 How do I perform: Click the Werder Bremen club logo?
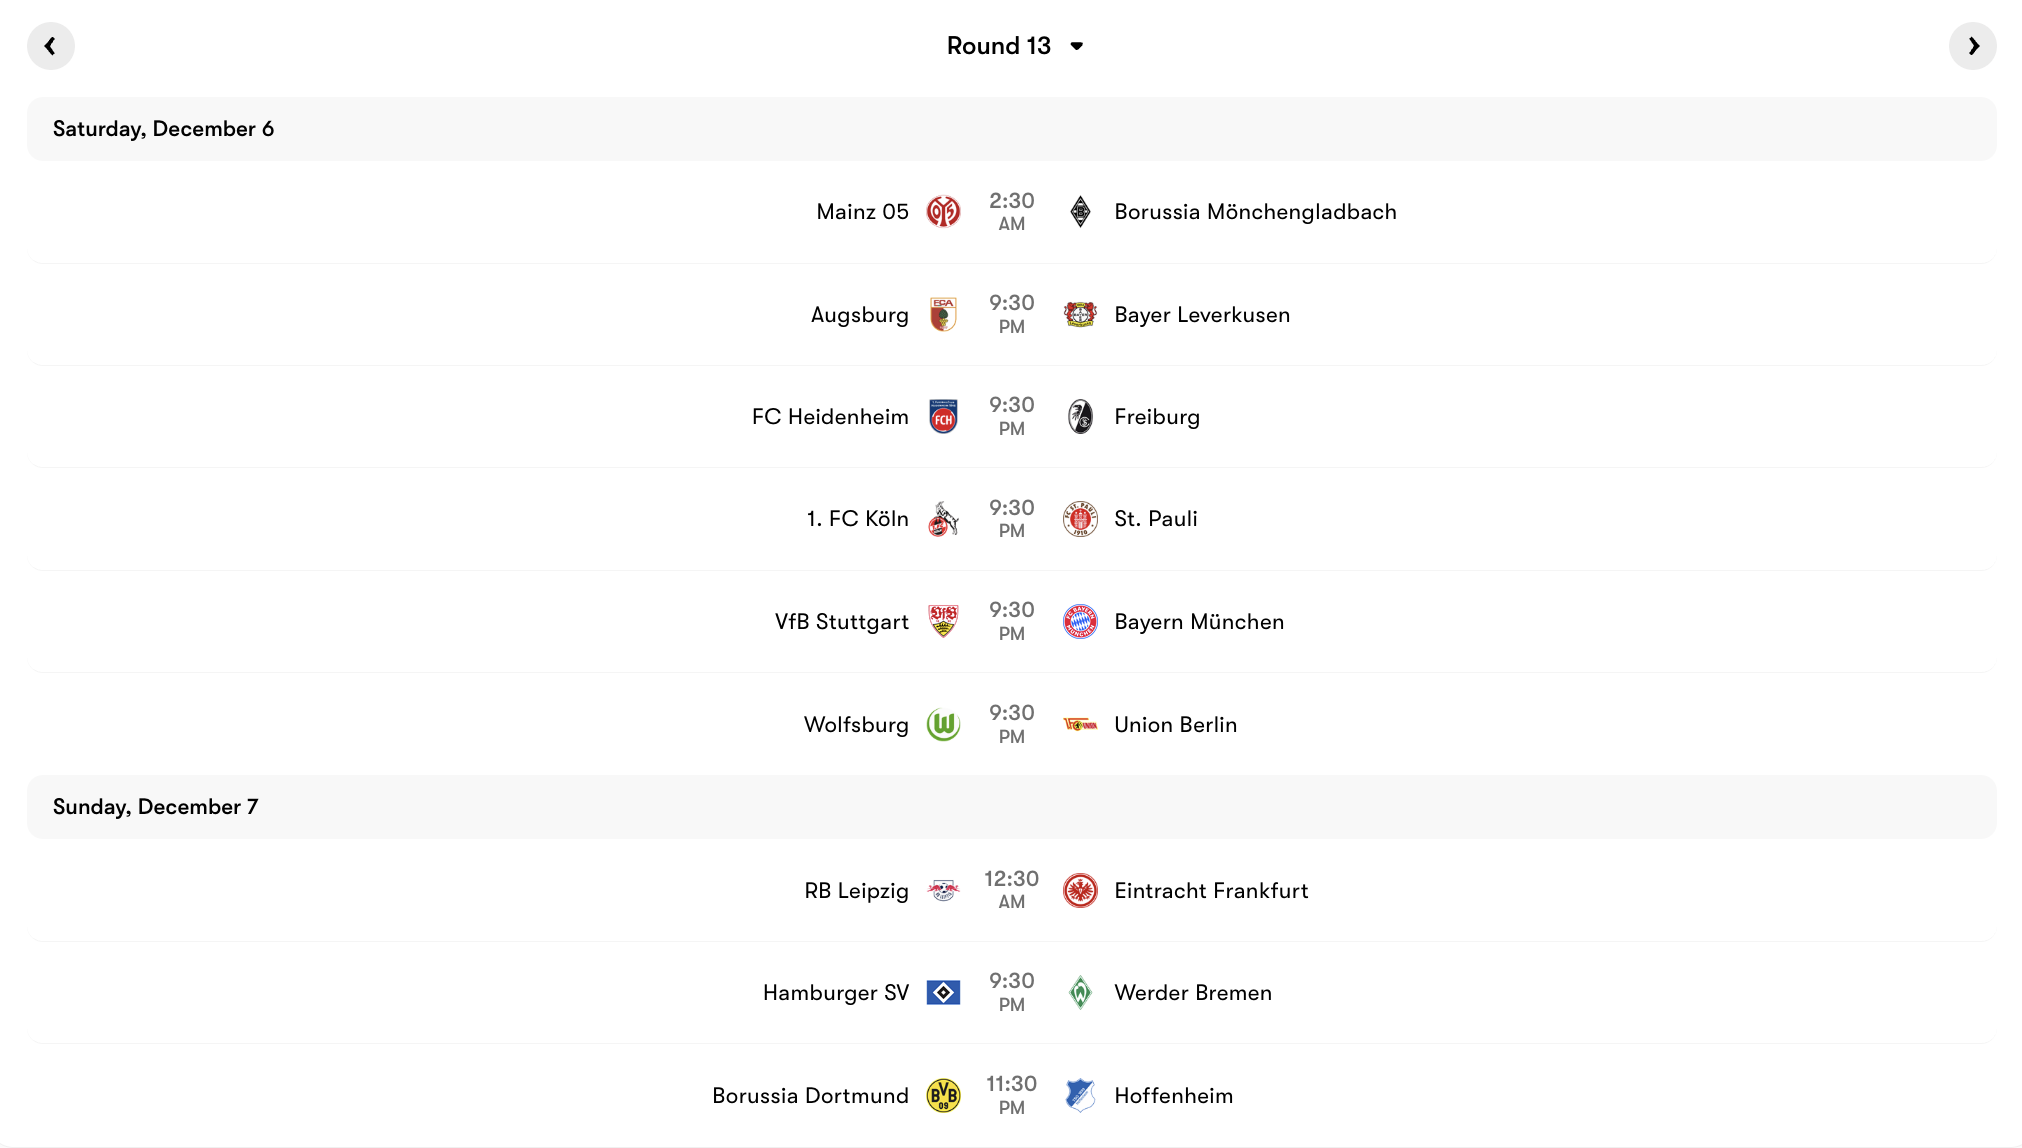tap(1081, 992)
